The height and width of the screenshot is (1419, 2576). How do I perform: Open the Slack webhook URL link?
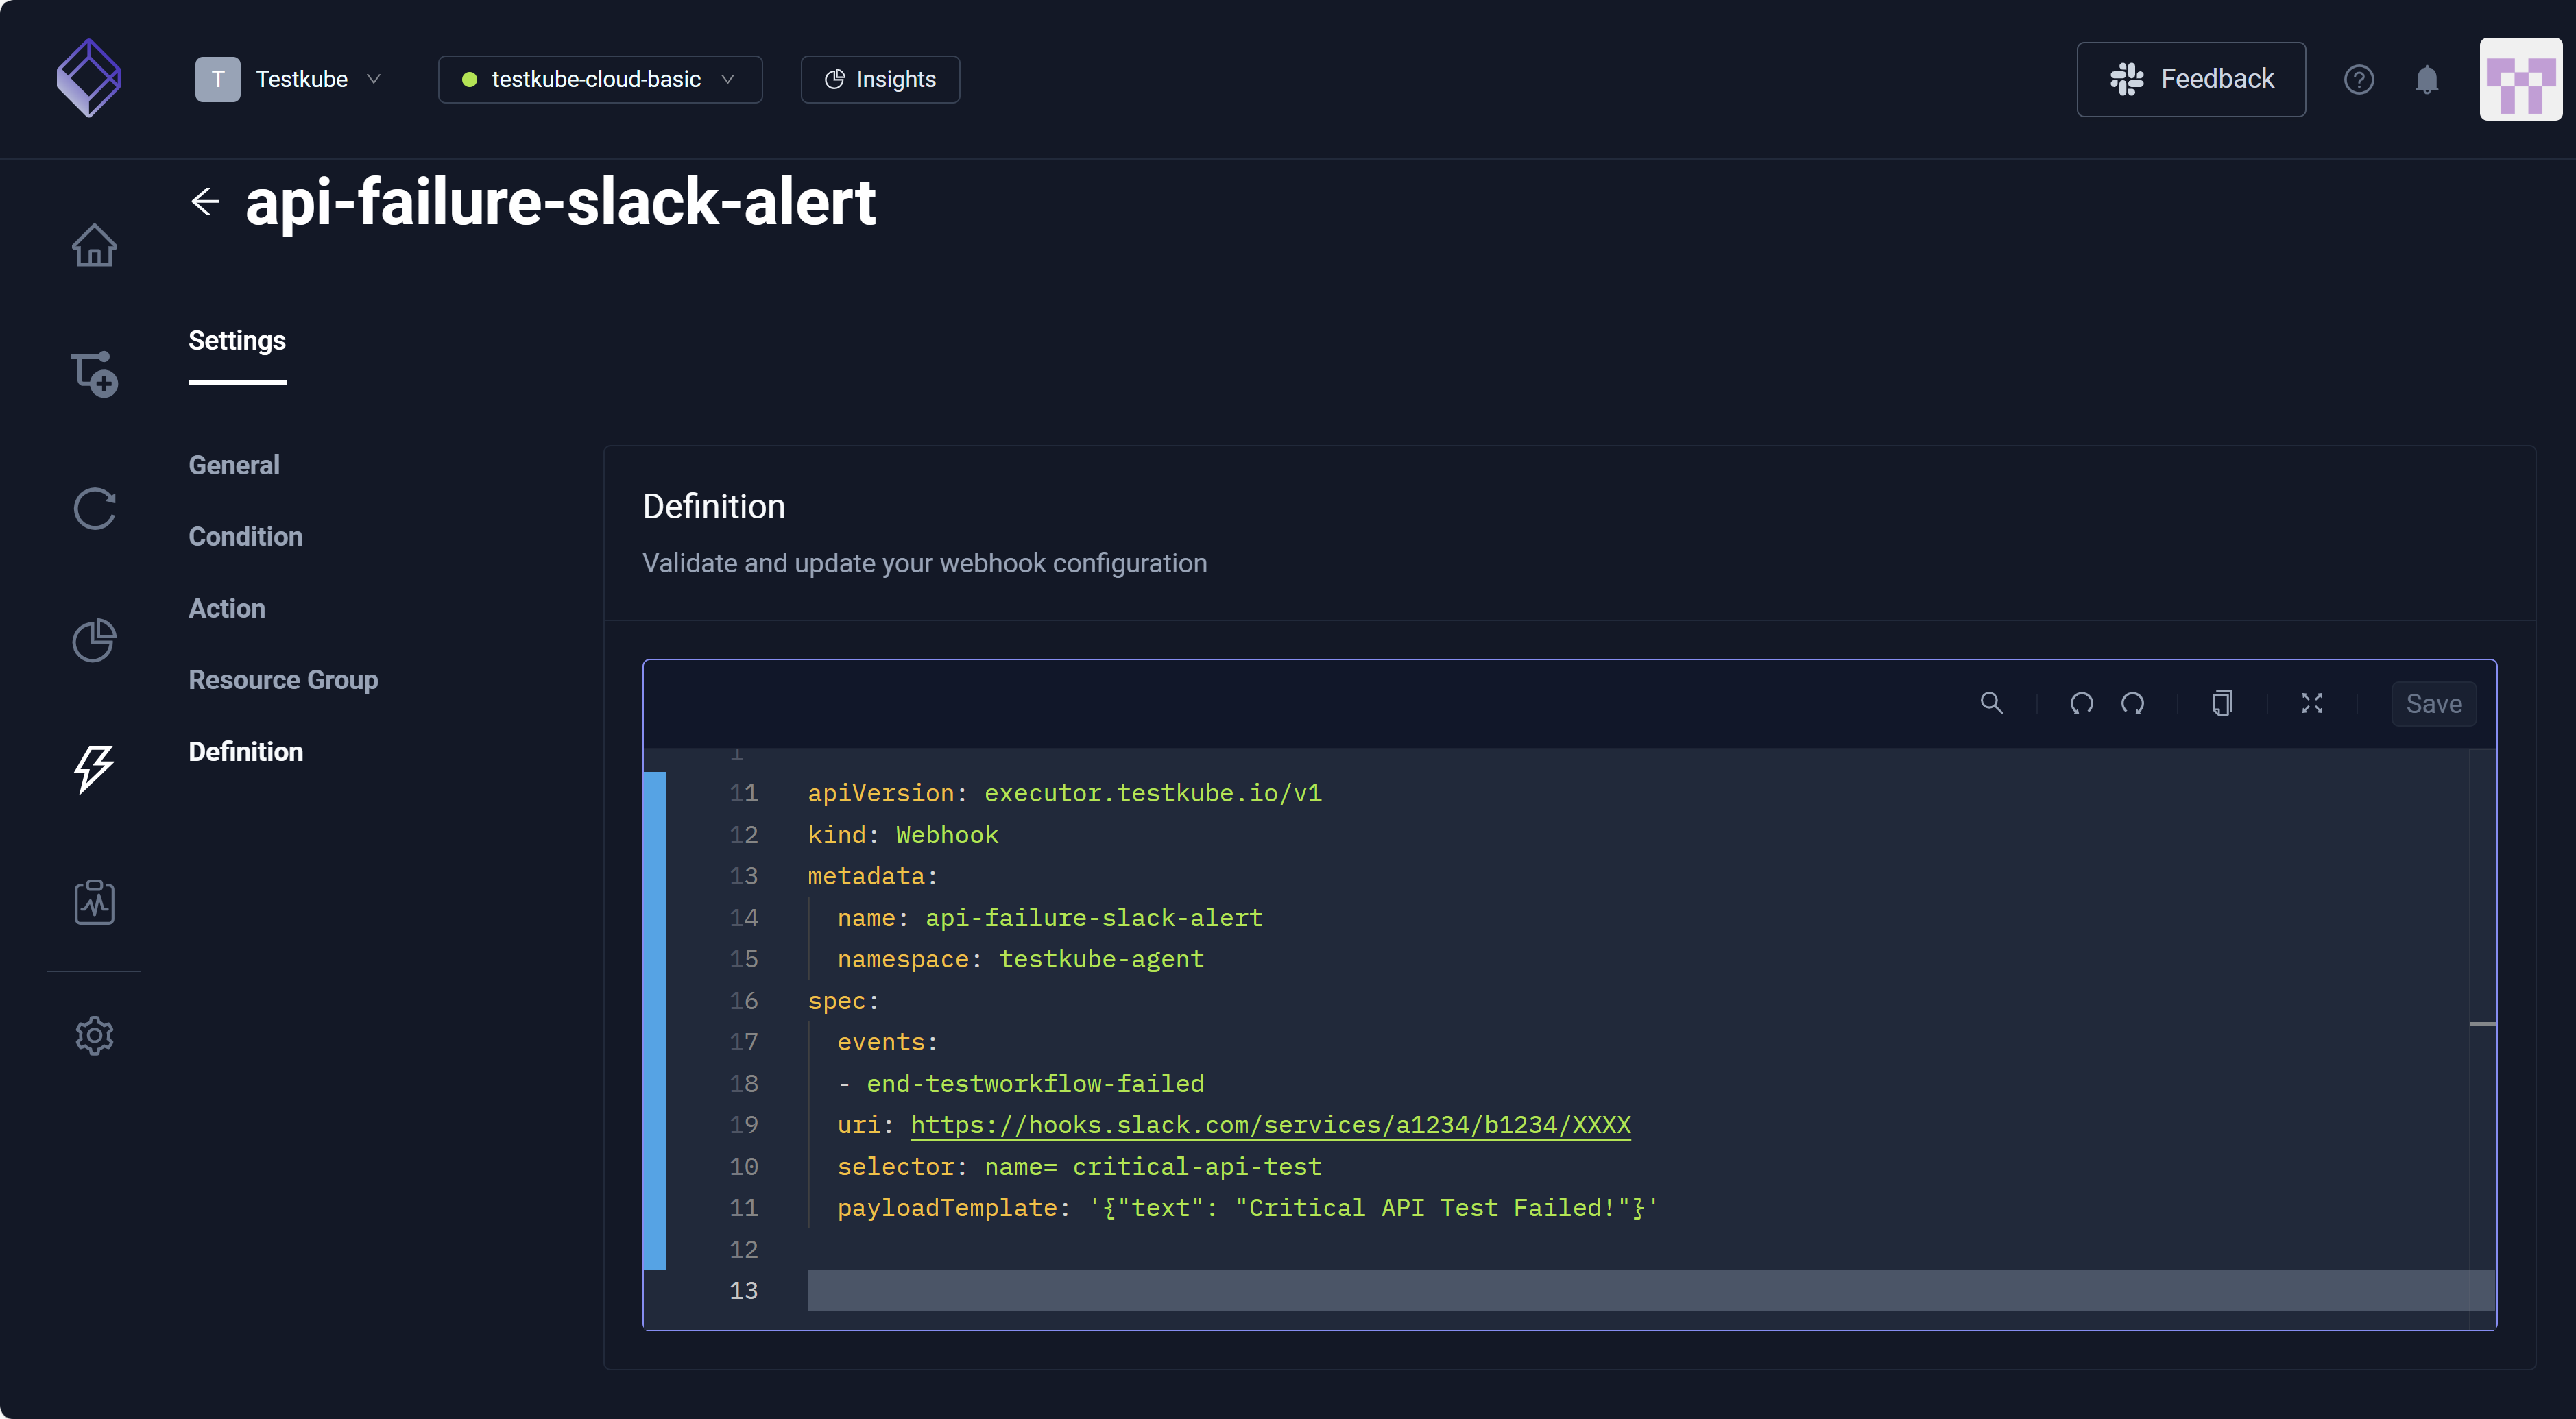coord(1269,1124)
